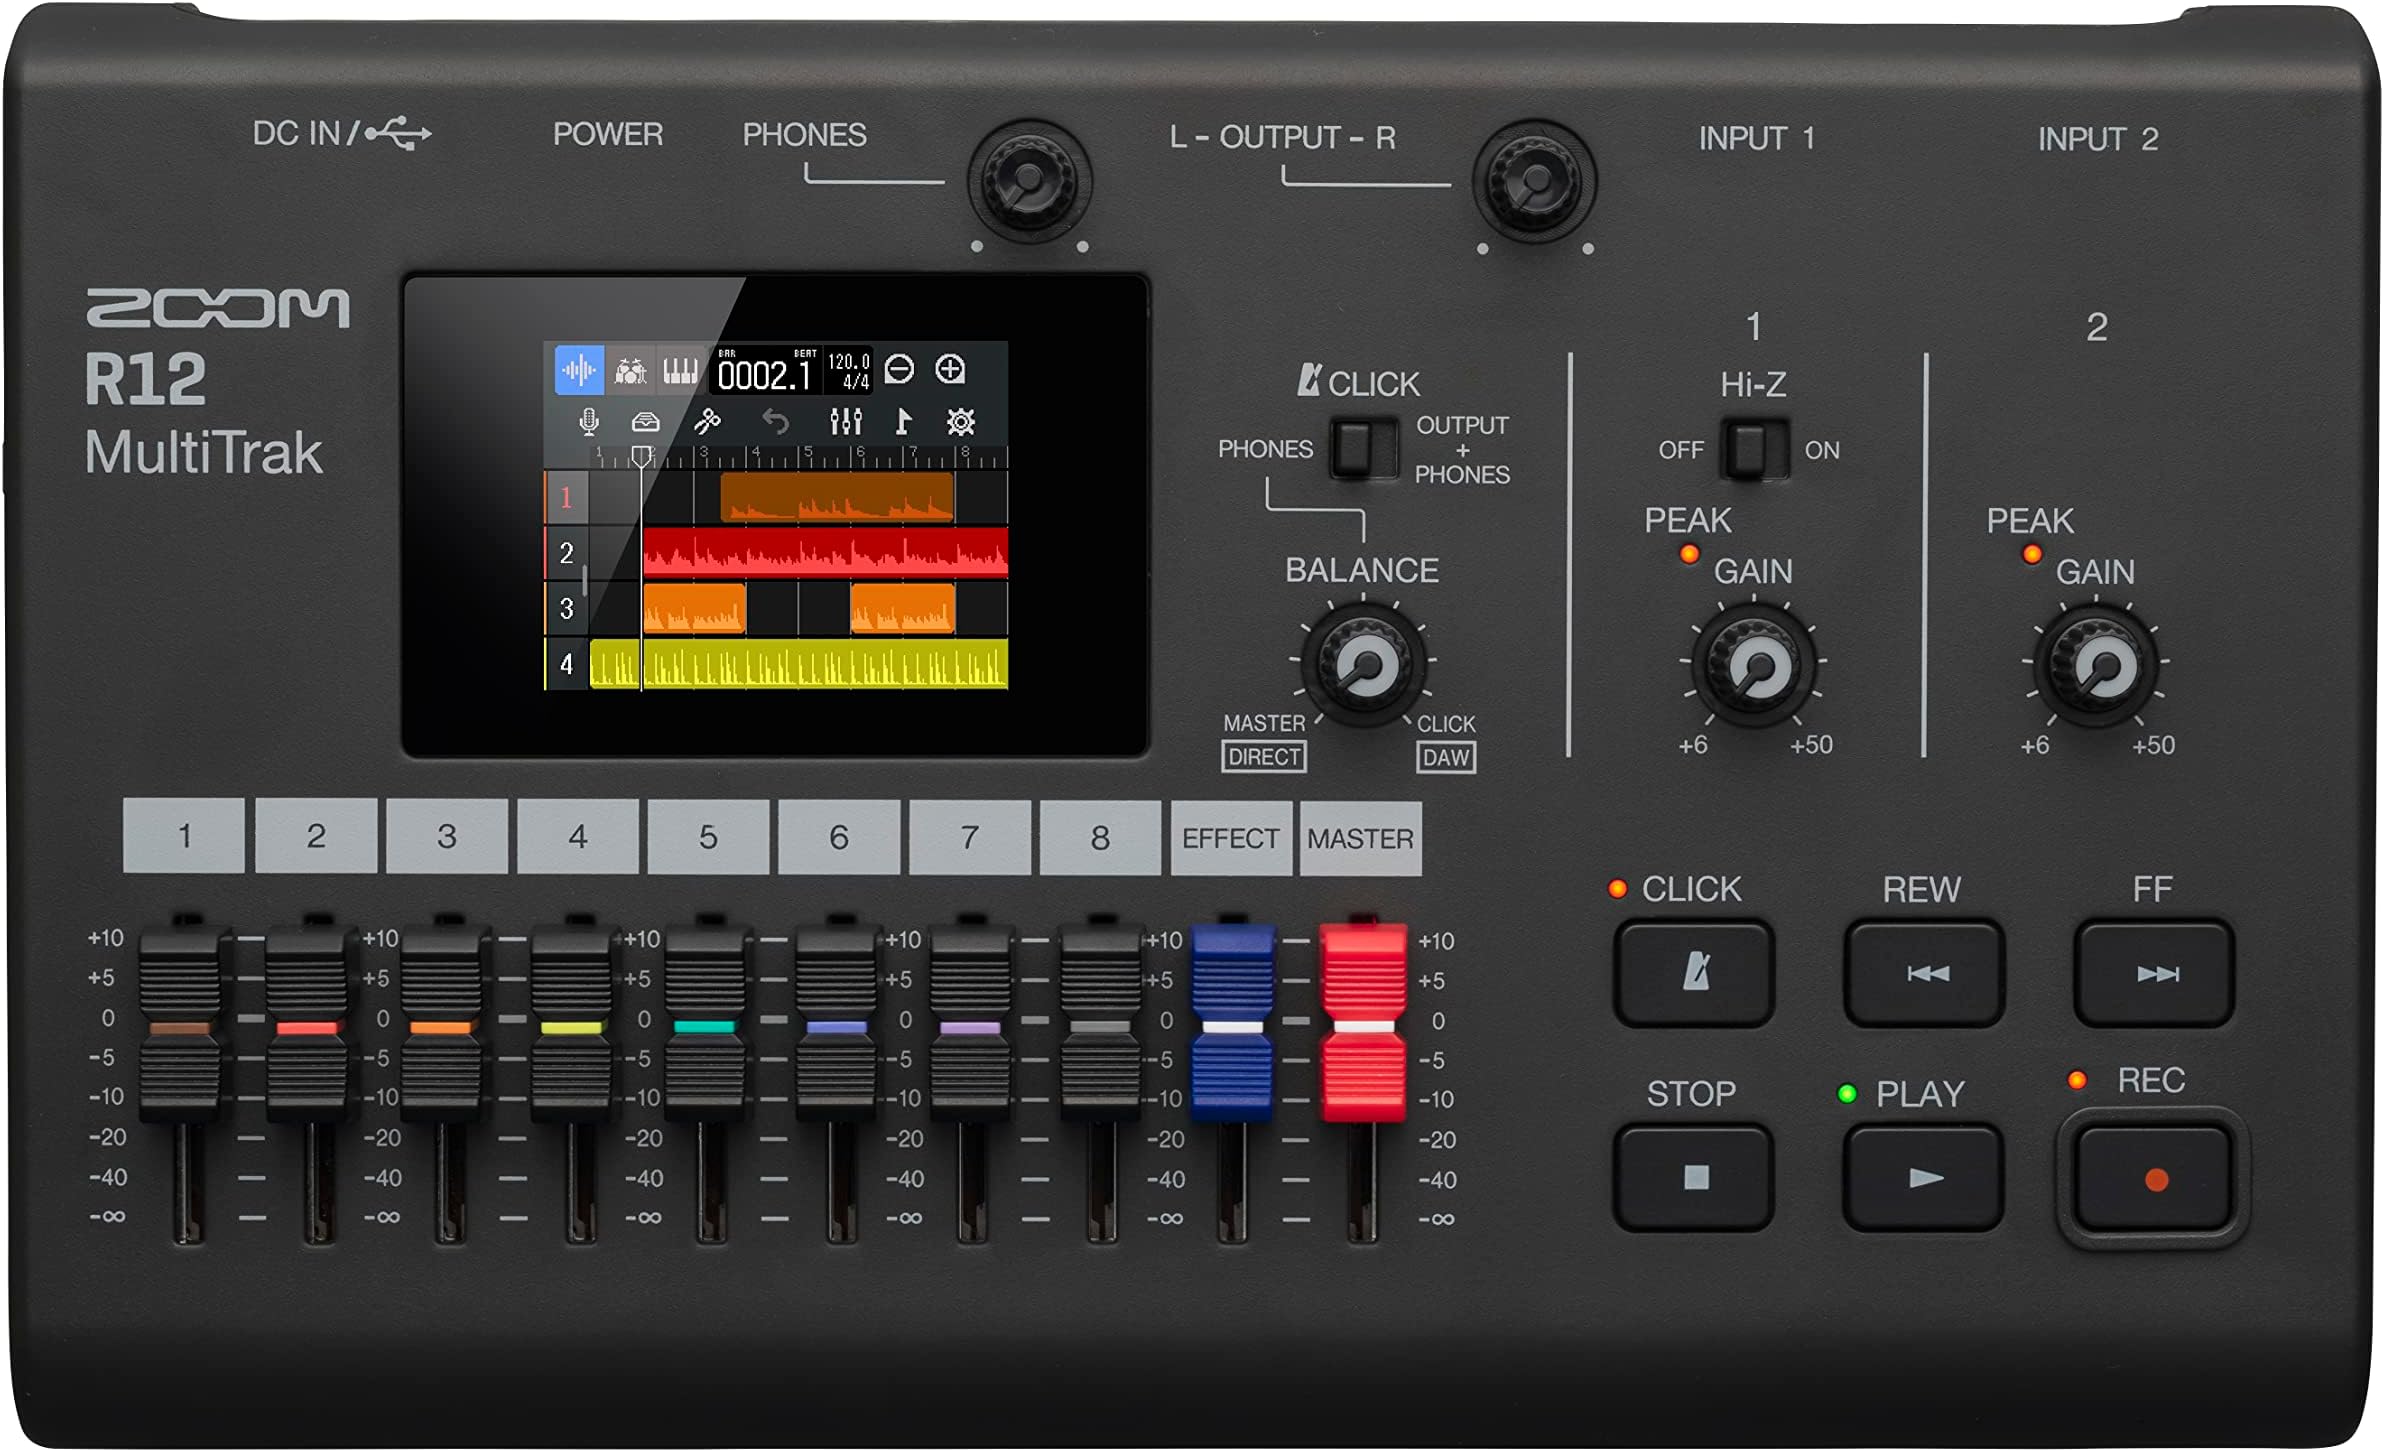Tap the undo arrow icon
The height and width of the screenshot is (1452, 2384).
(777, 423)
